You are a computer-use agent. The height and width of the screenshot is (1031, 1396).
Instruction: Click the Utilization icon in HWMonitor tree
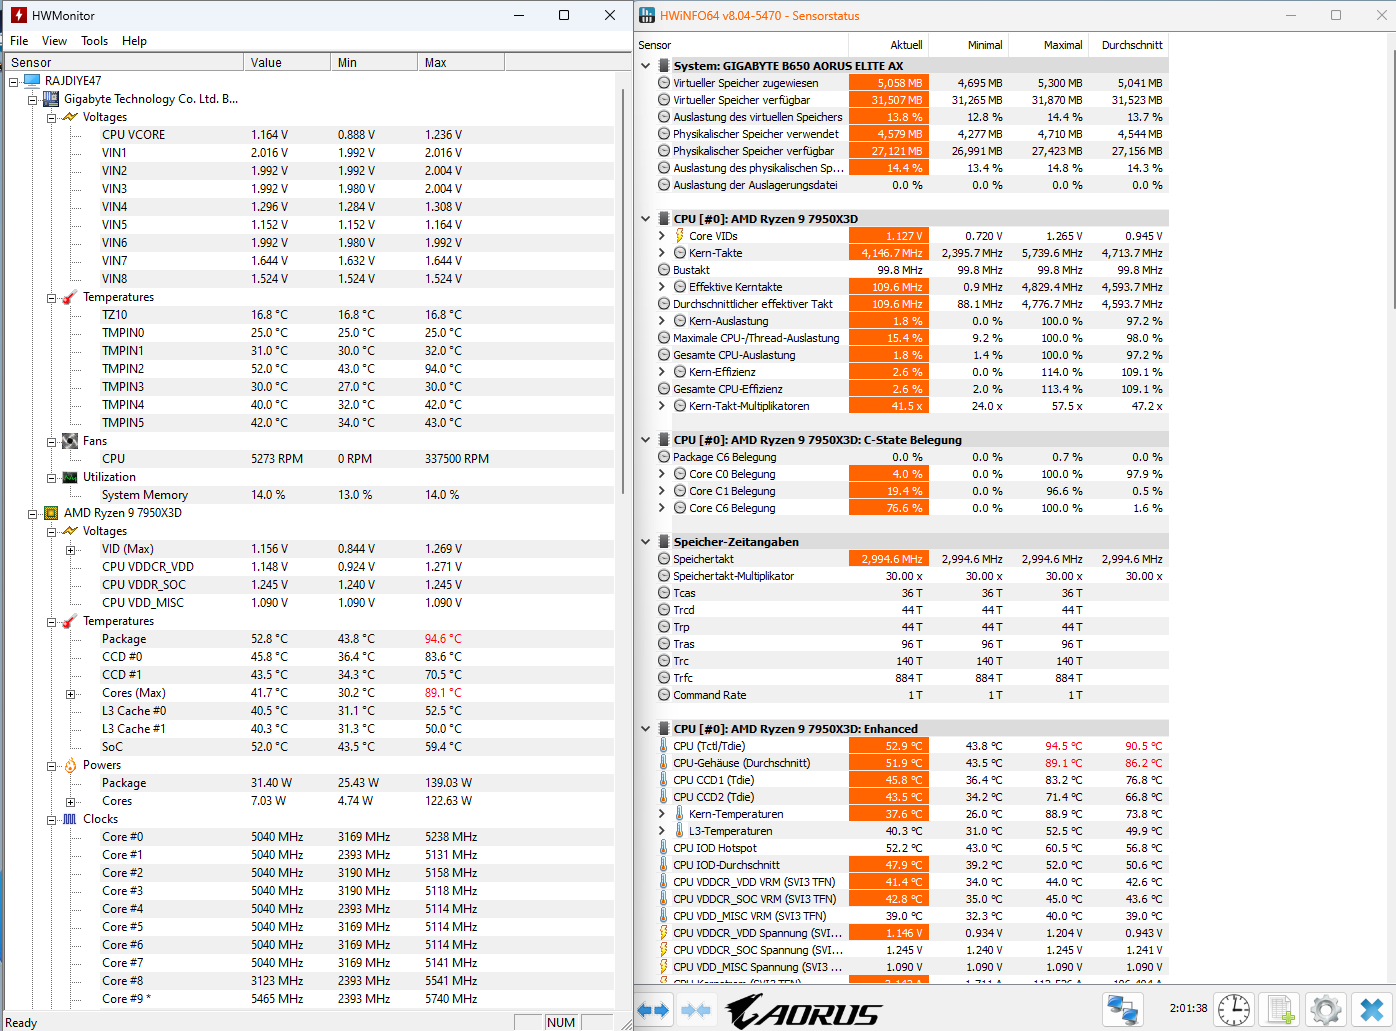(70, 477)
